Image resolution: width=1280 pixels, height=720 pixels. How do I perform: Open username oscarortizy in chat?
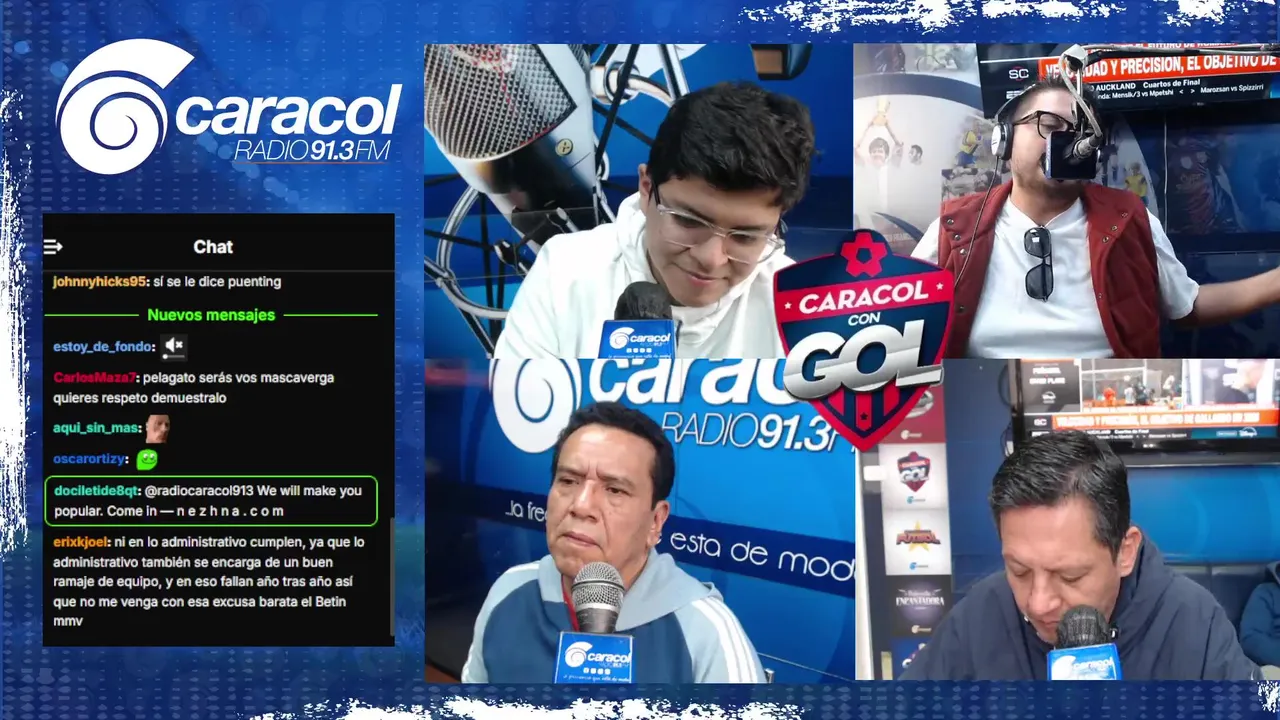[x=90, y=460]
